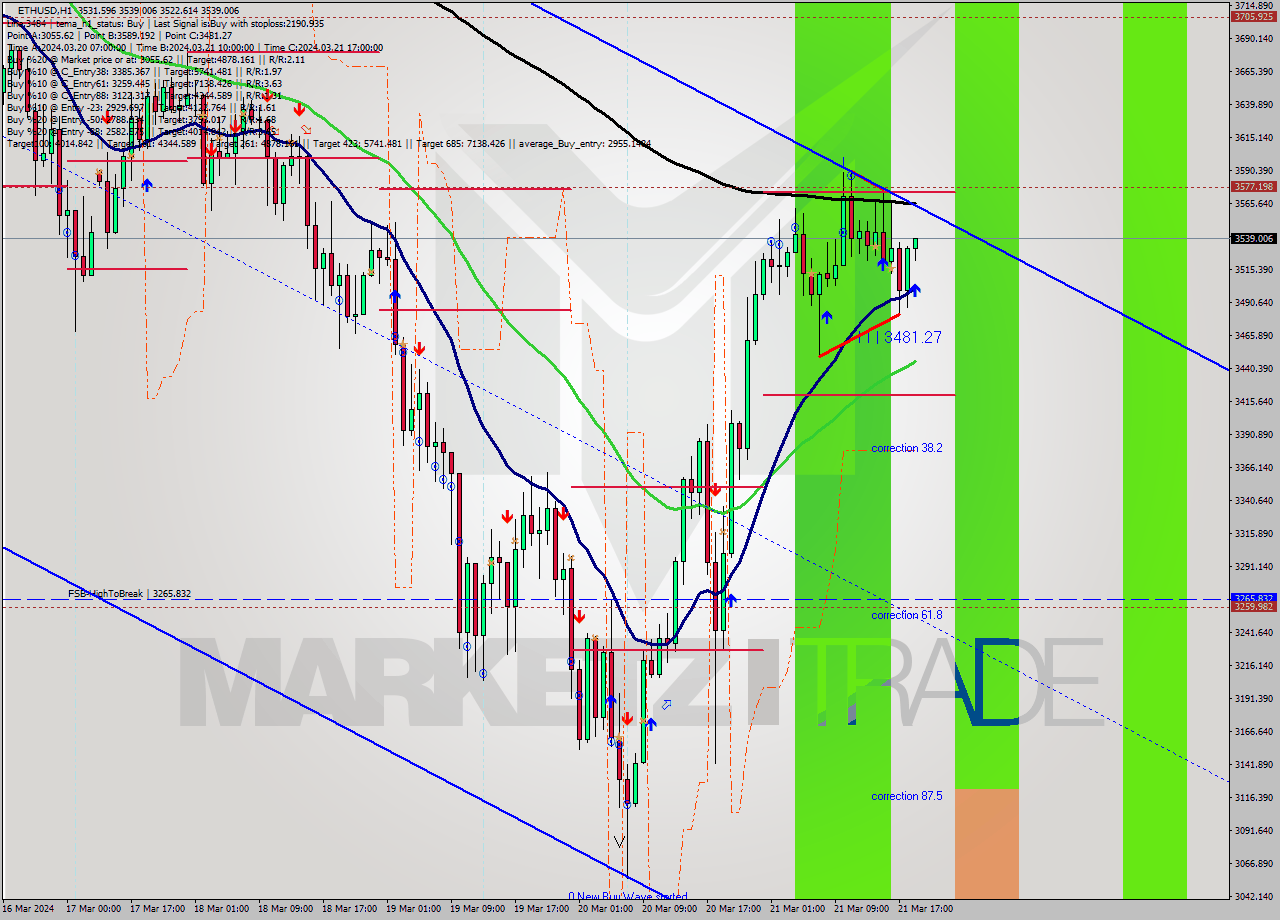This screenshot has height=920, width=1280.
Task: Click the red 3259.982 price tag
Action: 1253,606
